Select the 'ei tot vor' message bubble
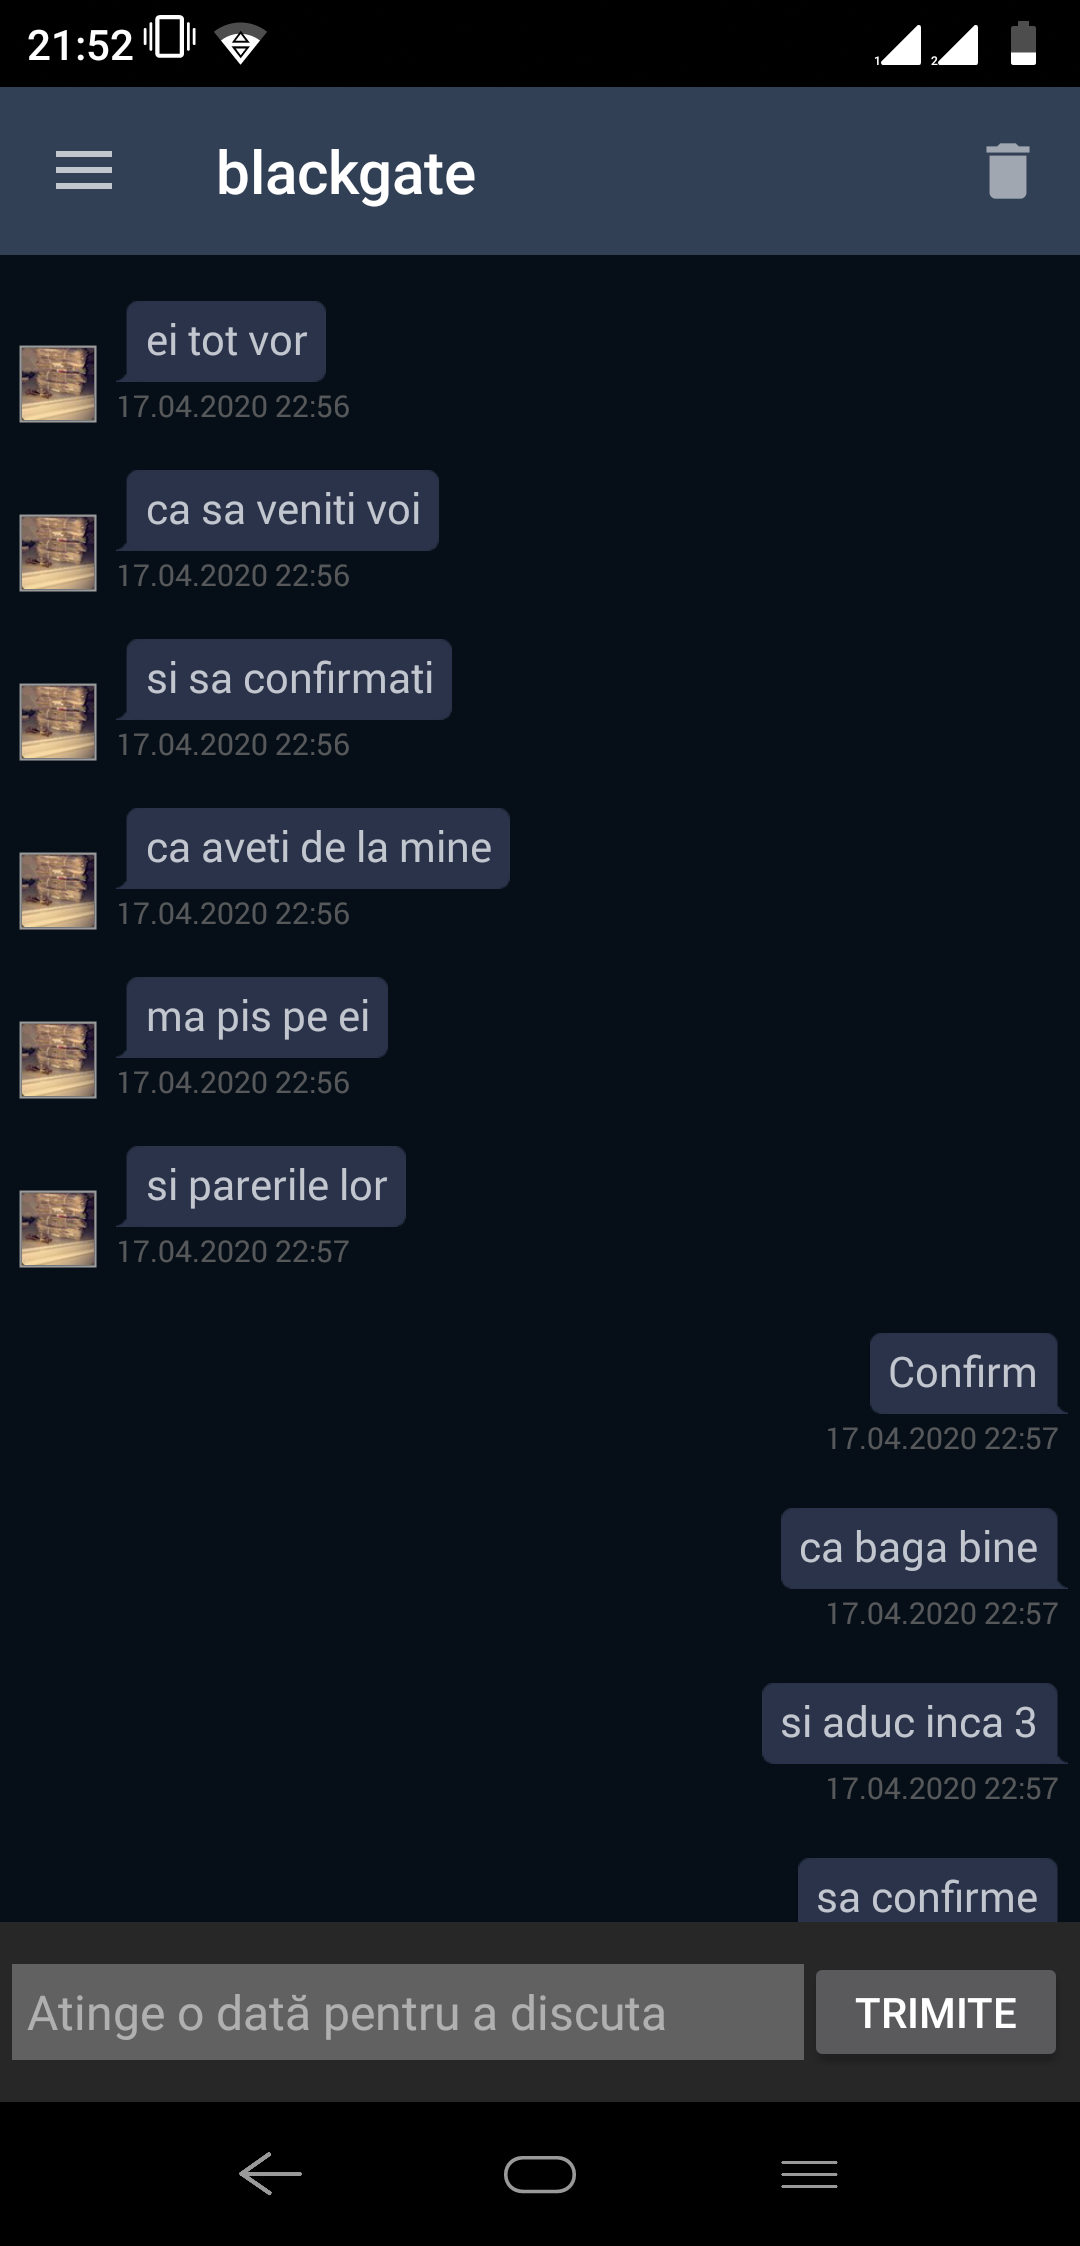Screen dimensions: 1080x2246 (x=226, y=341)
